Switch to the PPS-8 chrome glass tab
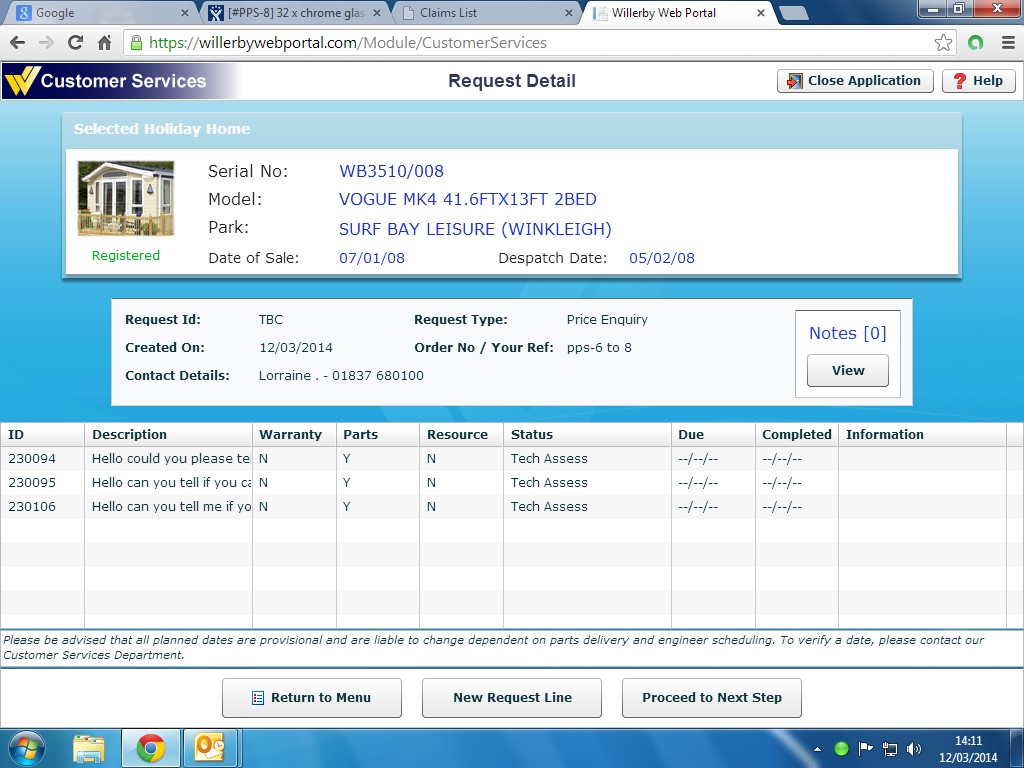 (295, 12)
